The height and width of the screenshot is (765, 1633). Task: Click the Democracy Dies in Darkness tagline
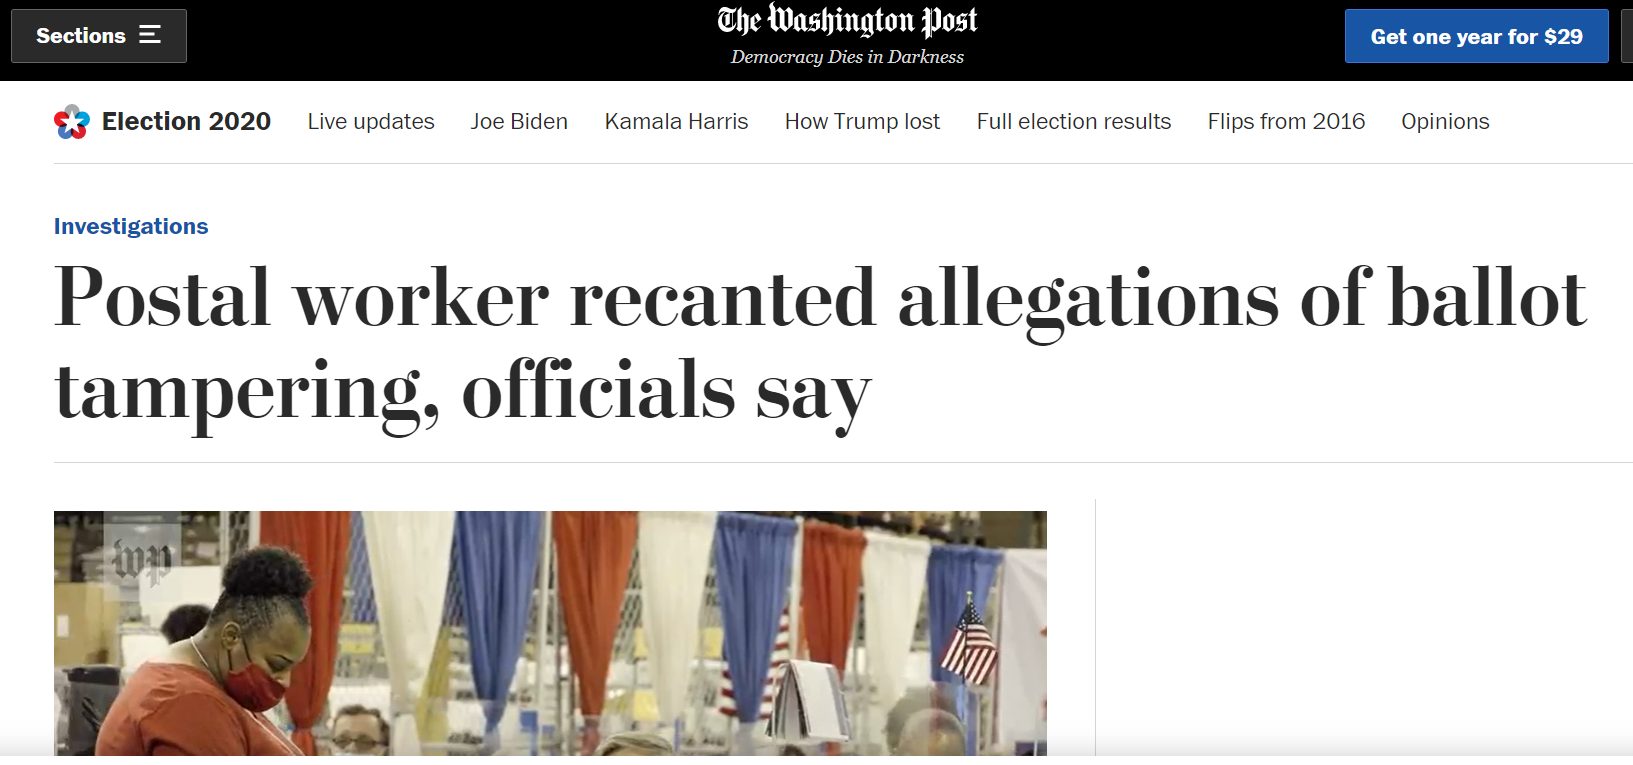(x=847, y=57)
